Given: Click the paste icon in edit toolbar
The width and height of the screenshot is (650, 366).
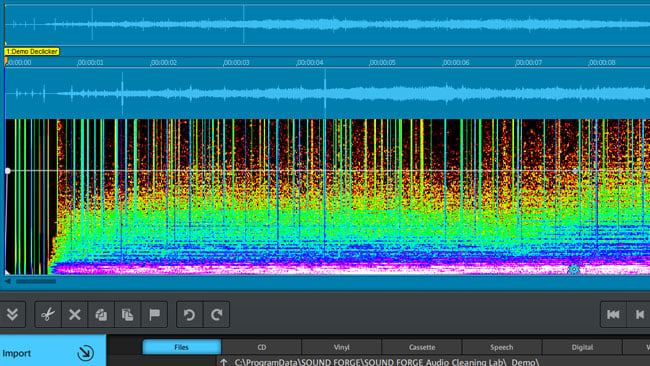Looking at the screenshot, I should click(128, 315).
